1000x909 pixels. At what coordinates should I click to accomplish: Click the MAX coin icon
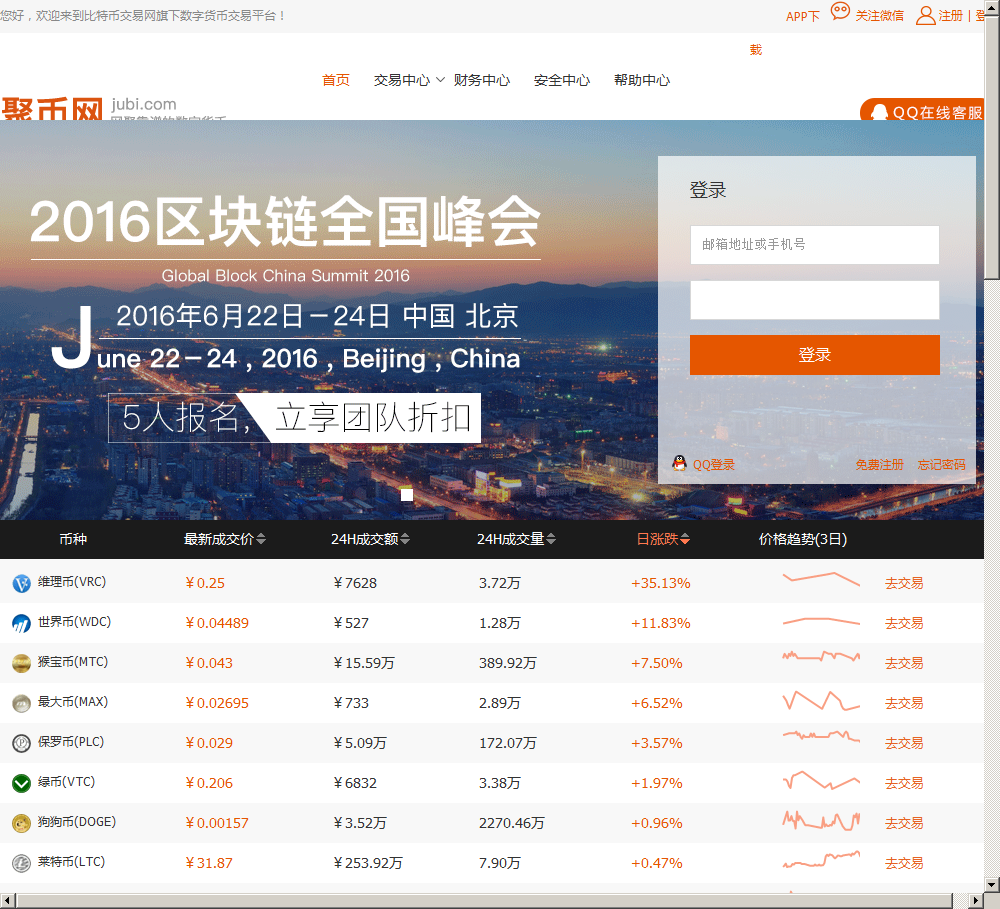click(x=22, y=704)
